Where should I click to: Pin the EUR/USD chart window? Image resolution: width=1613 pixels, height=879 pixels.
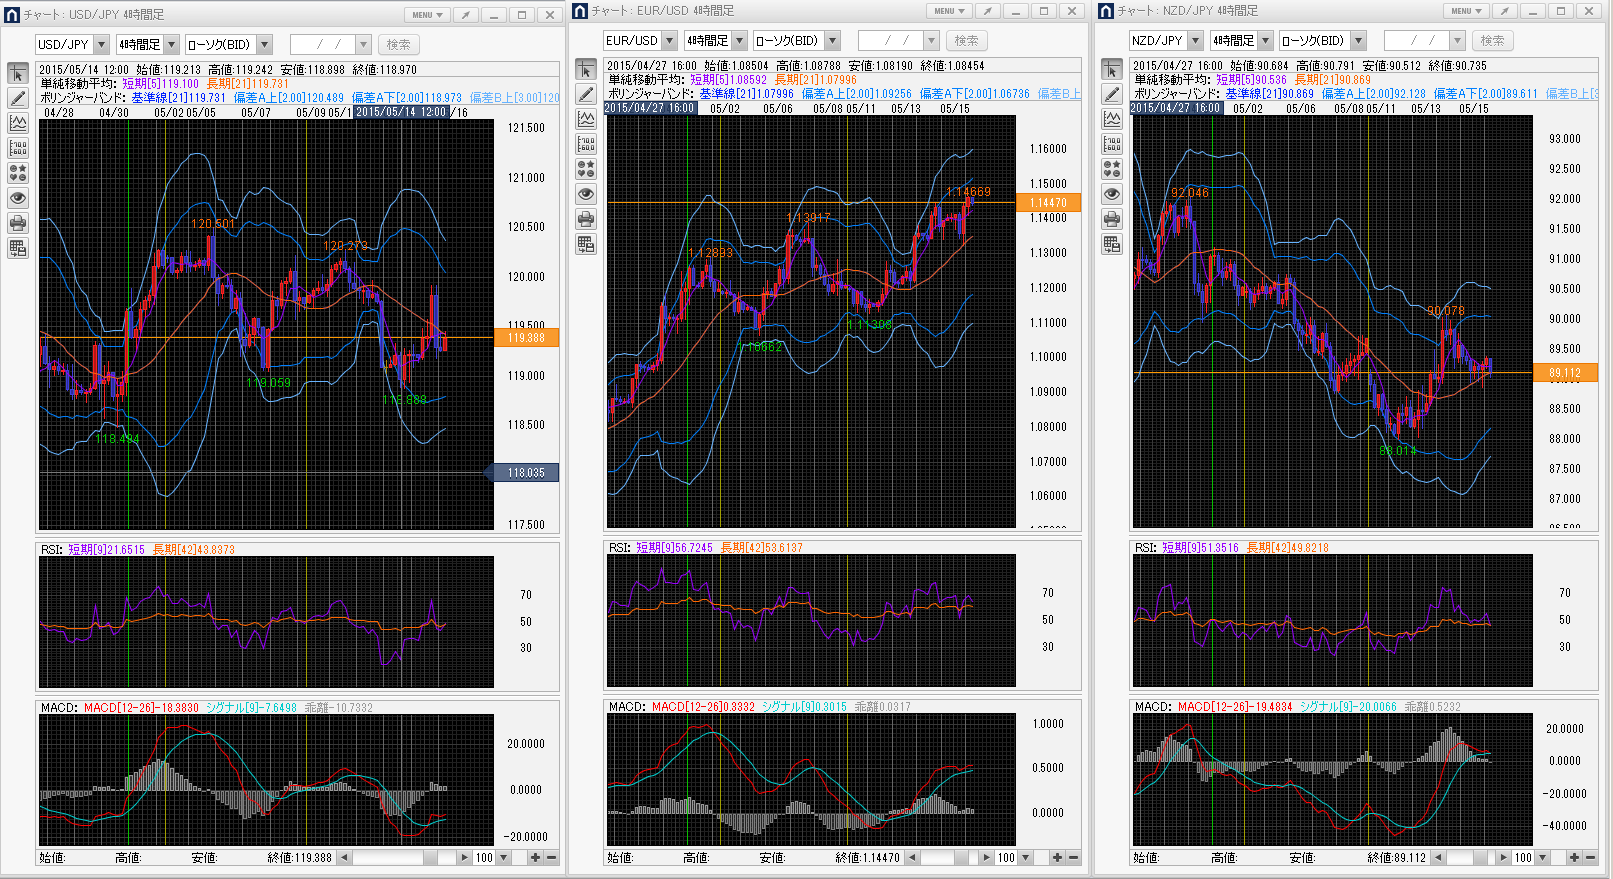click(987, 11)
